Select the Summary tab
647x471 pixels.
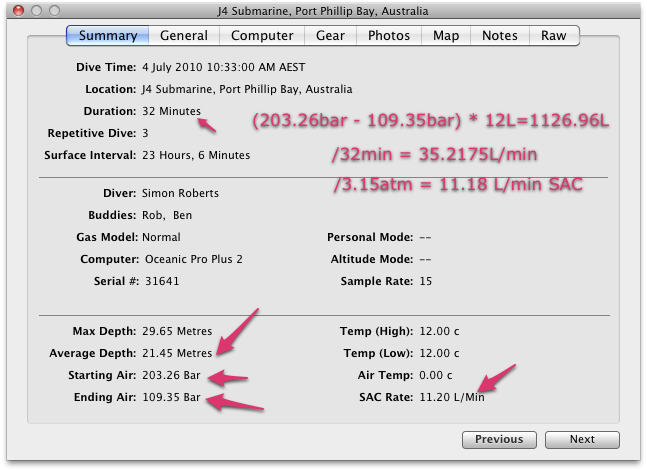pyautogui.click(x=108, y=35)
